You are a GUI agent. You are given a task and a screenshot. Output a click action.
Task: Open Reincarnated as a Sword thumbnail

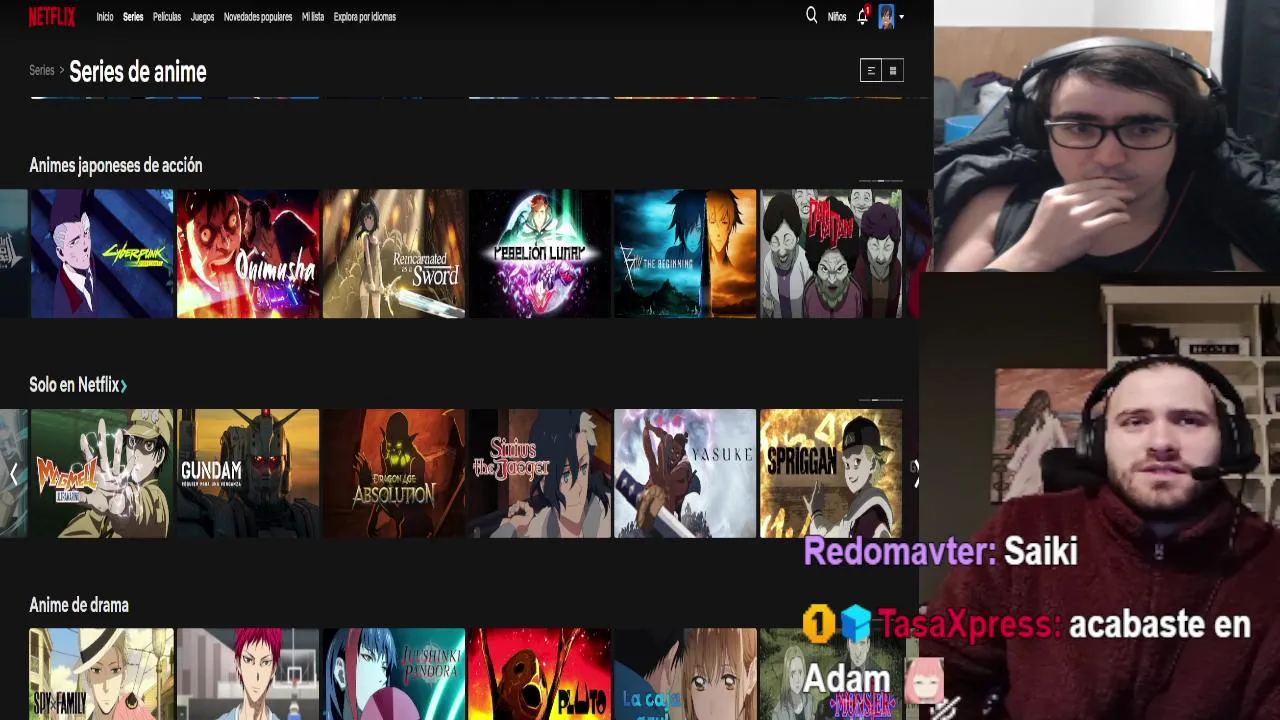coord(394,254)
